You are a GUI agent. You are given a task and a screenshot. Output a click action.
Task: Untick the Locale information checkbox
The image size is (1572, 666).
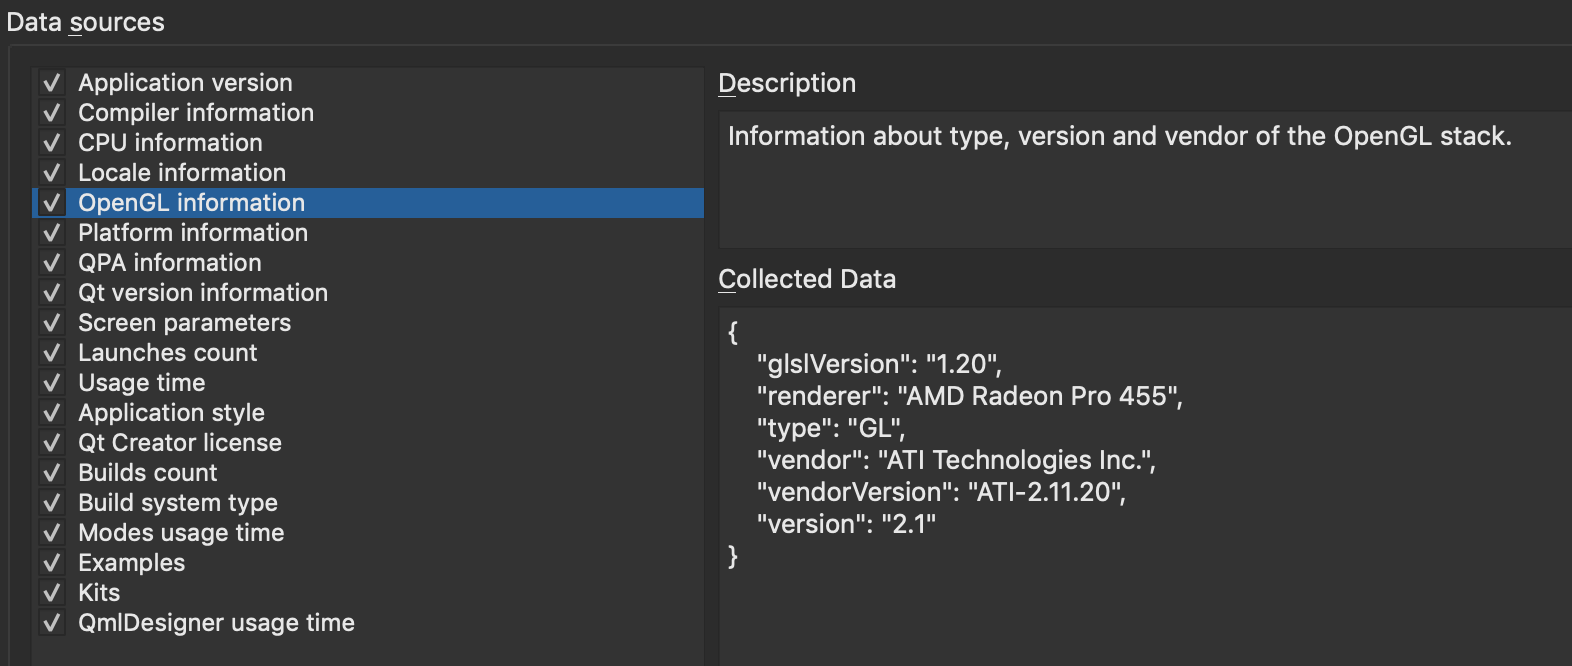[52, 173]
